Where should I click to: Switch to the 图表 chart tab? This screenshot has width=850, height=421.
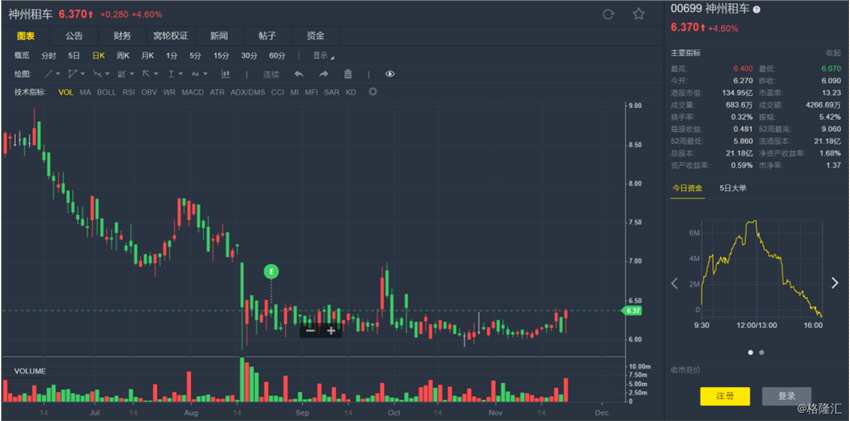point(26,36)
